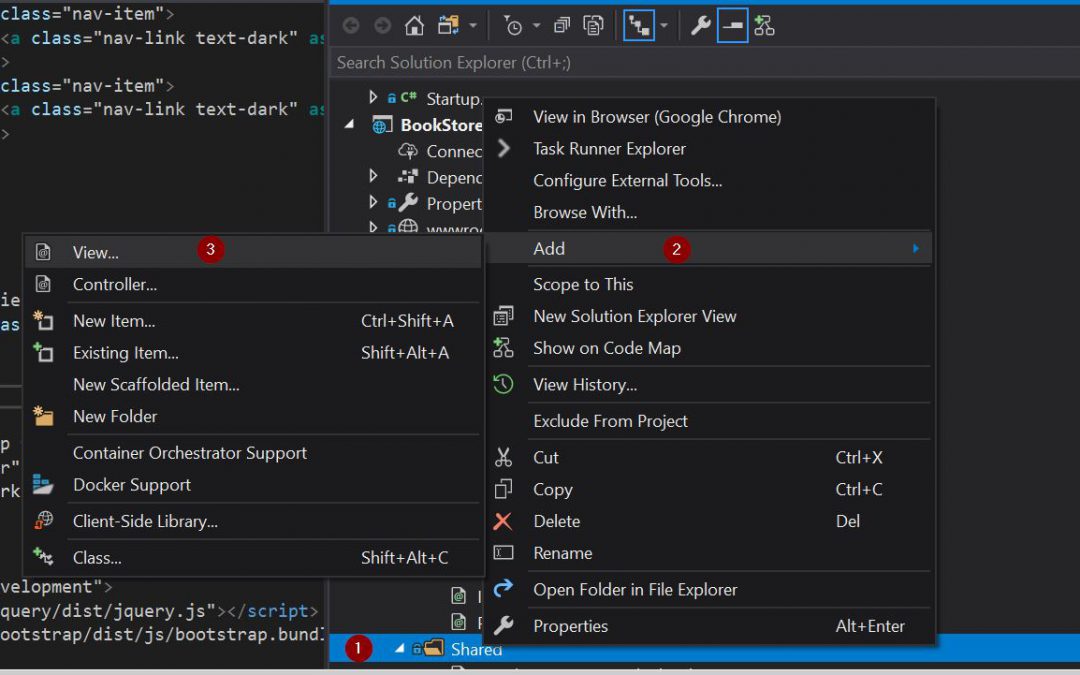Choose Controller... in the Add submenu
Viewport: 1080px width, 675px height.
[x=114, y=285]
